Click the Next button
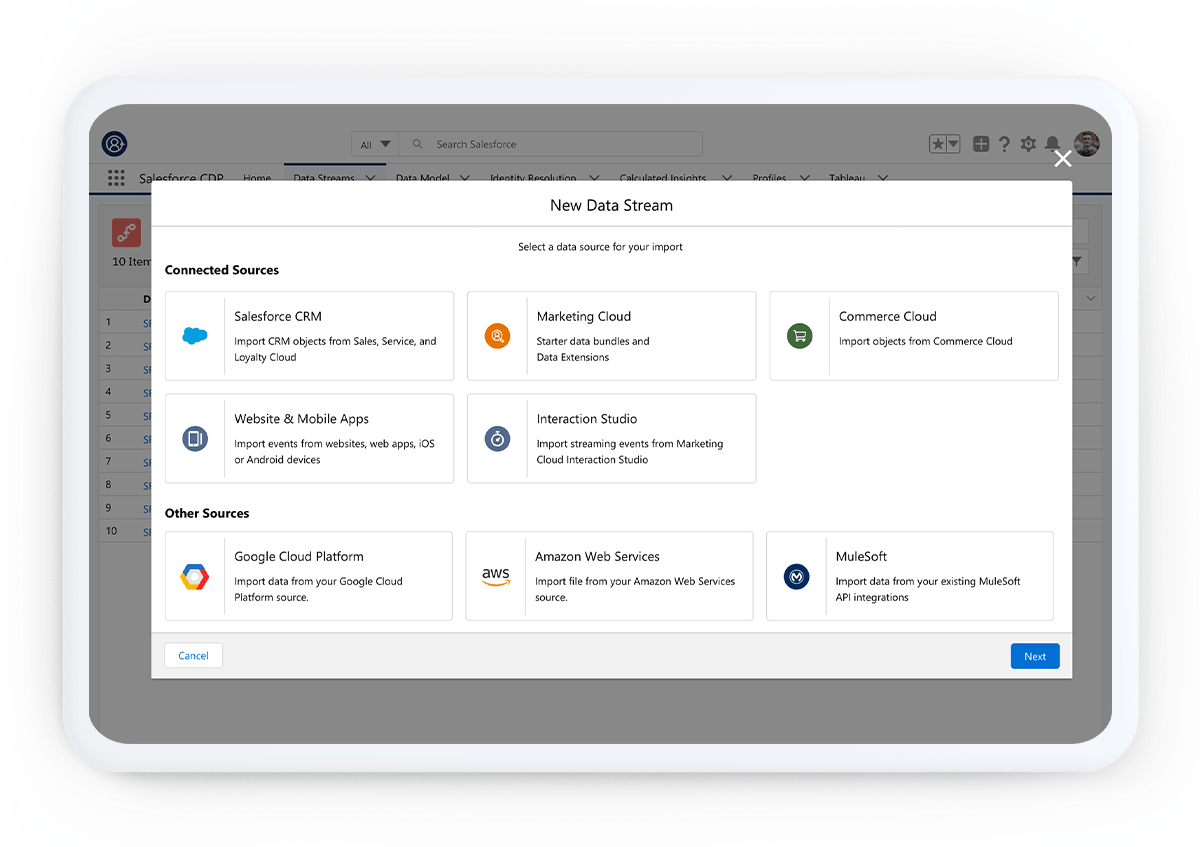Image resolution: width=1200 pixels, height=847 pixels. pyautogui.click(x=1035, y=655)
